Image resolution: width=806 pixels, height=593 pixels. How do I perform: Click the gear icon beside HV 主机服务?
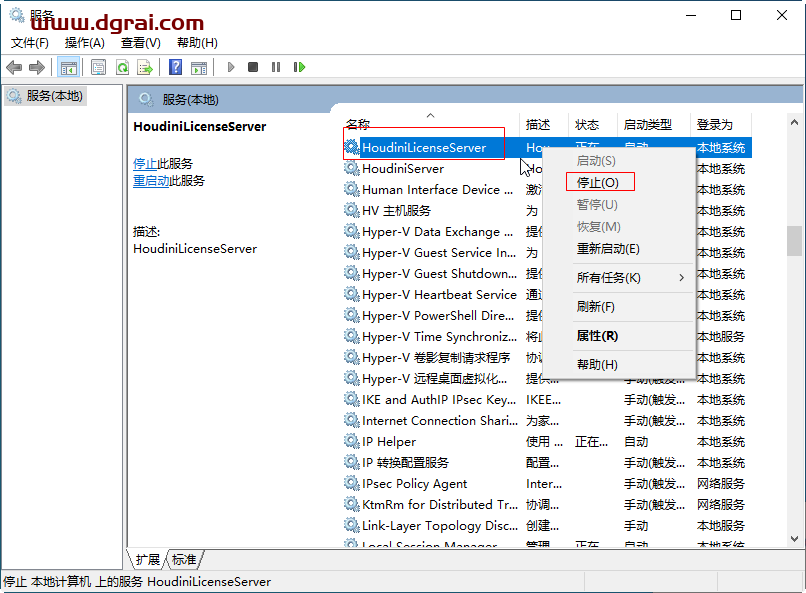pos(352,210)
